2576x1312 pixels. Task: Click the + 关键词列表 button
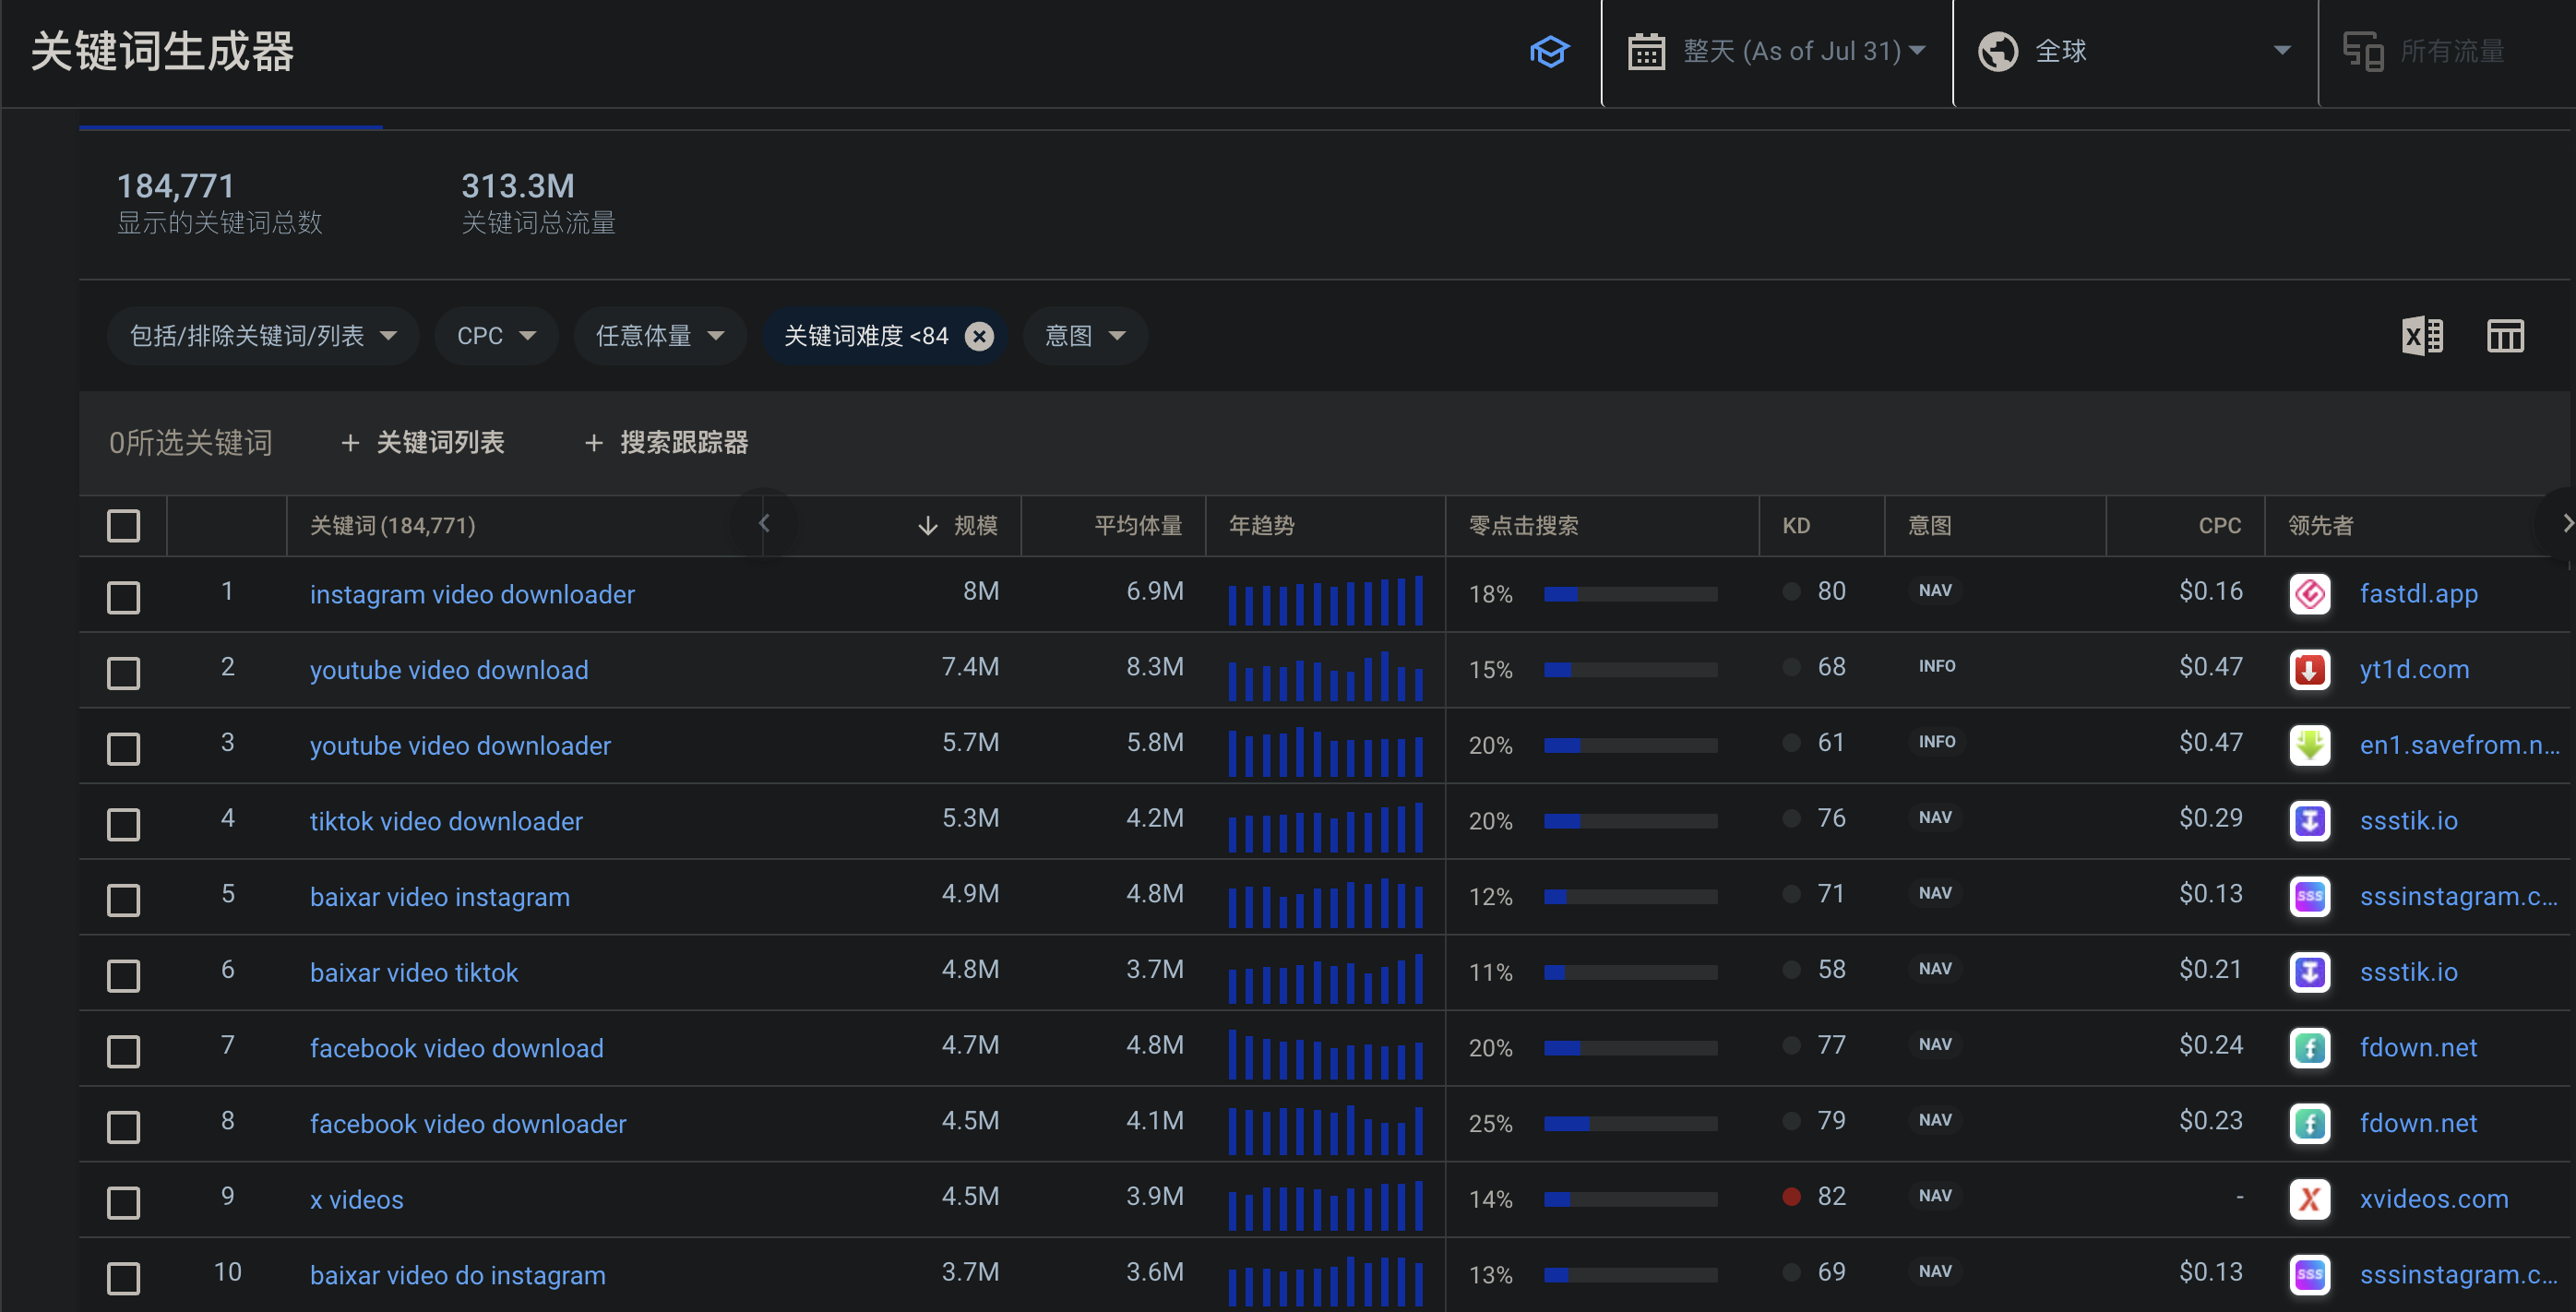423,442
